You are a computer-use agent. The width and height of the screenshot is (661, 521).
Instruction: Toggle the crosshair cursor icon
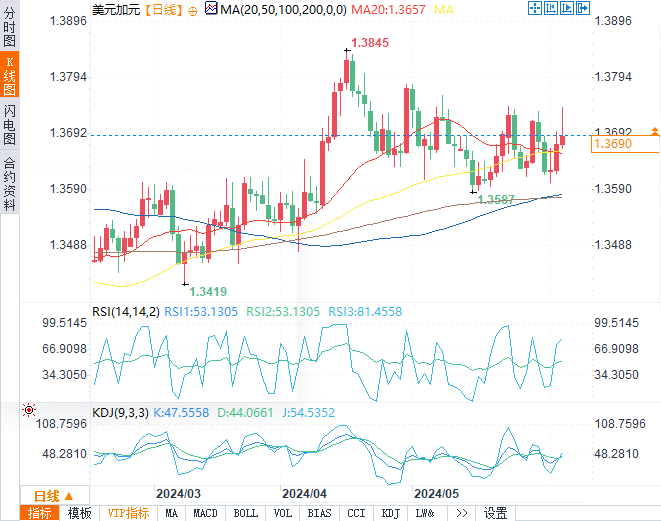pyautogui.click(x=535, y=8)
